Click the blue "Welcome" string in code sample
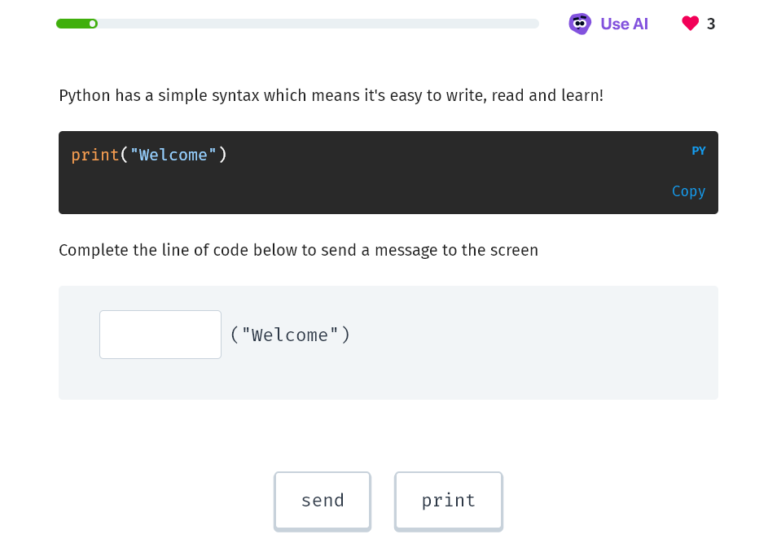Viewport: 768px width, 552px height. tap(173, 155)
